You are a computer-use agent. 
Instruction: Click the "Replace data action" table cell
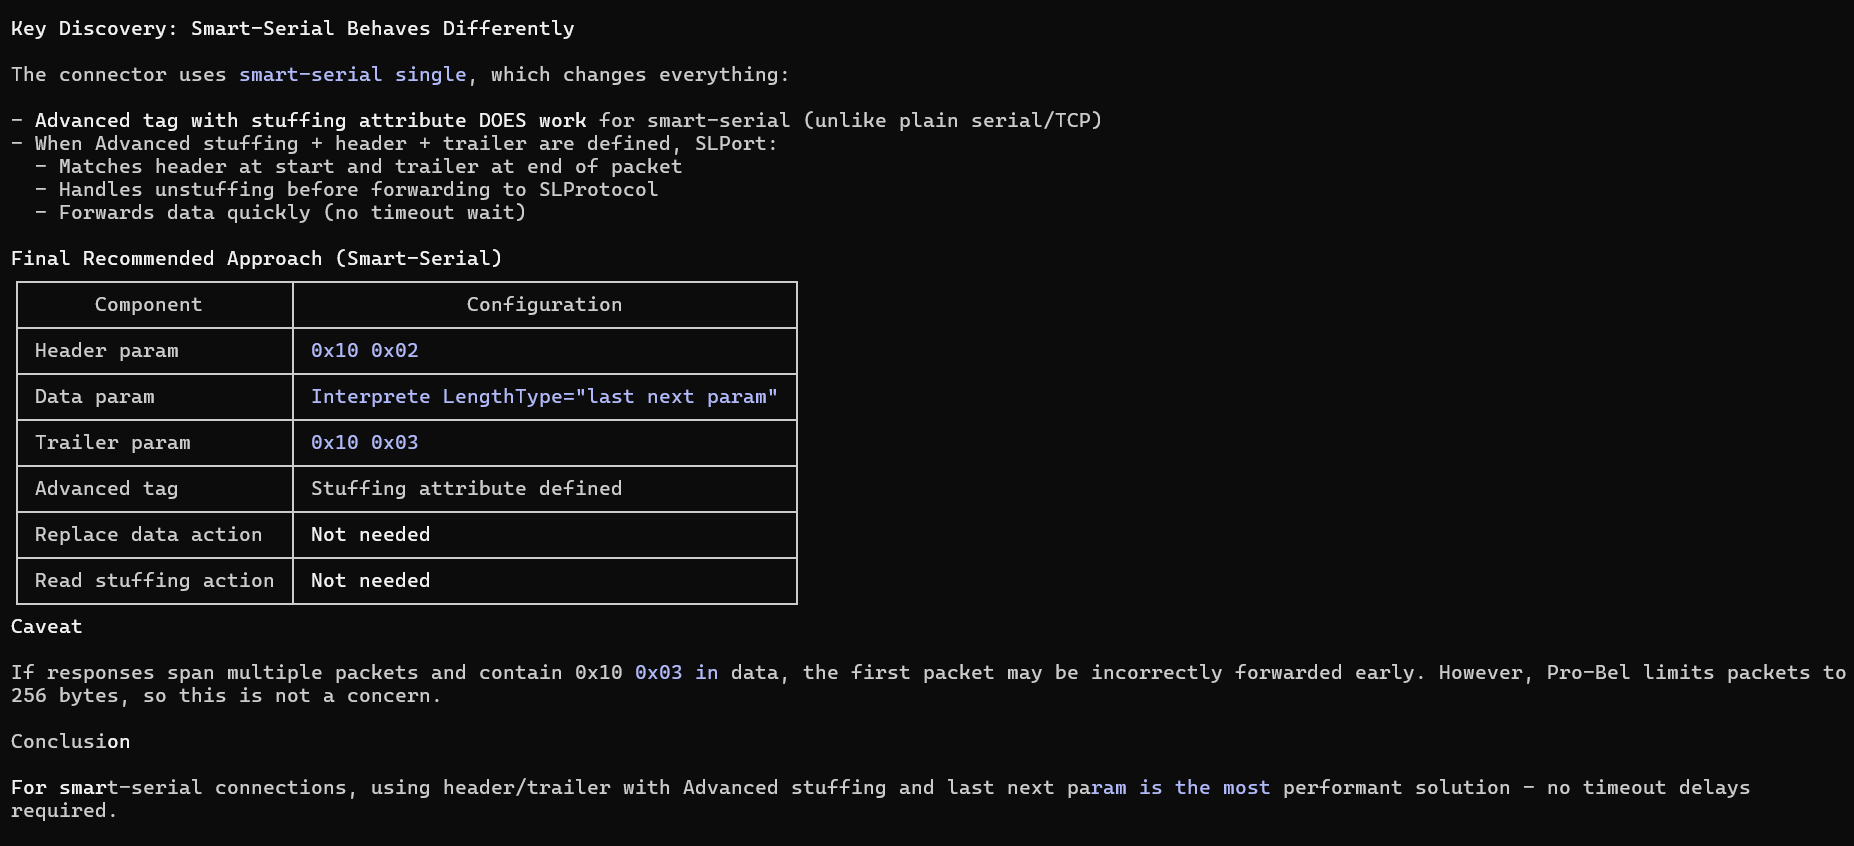pos(148,535)
